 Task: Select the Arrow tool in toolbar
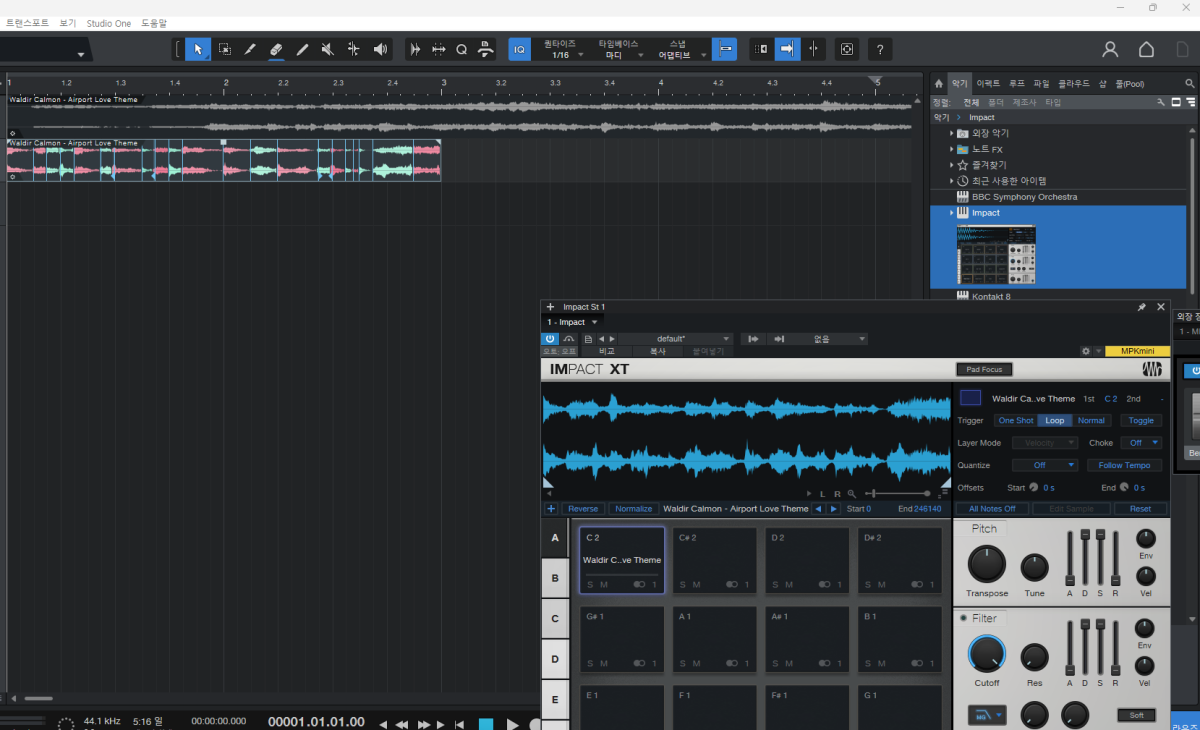click(x=198, y=49)
